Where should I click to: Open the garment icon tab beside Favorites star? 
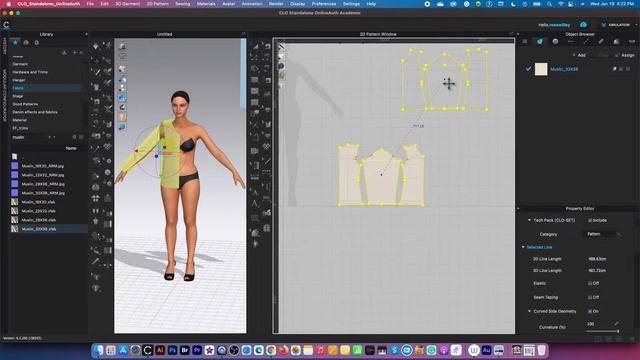click(26, 42)
